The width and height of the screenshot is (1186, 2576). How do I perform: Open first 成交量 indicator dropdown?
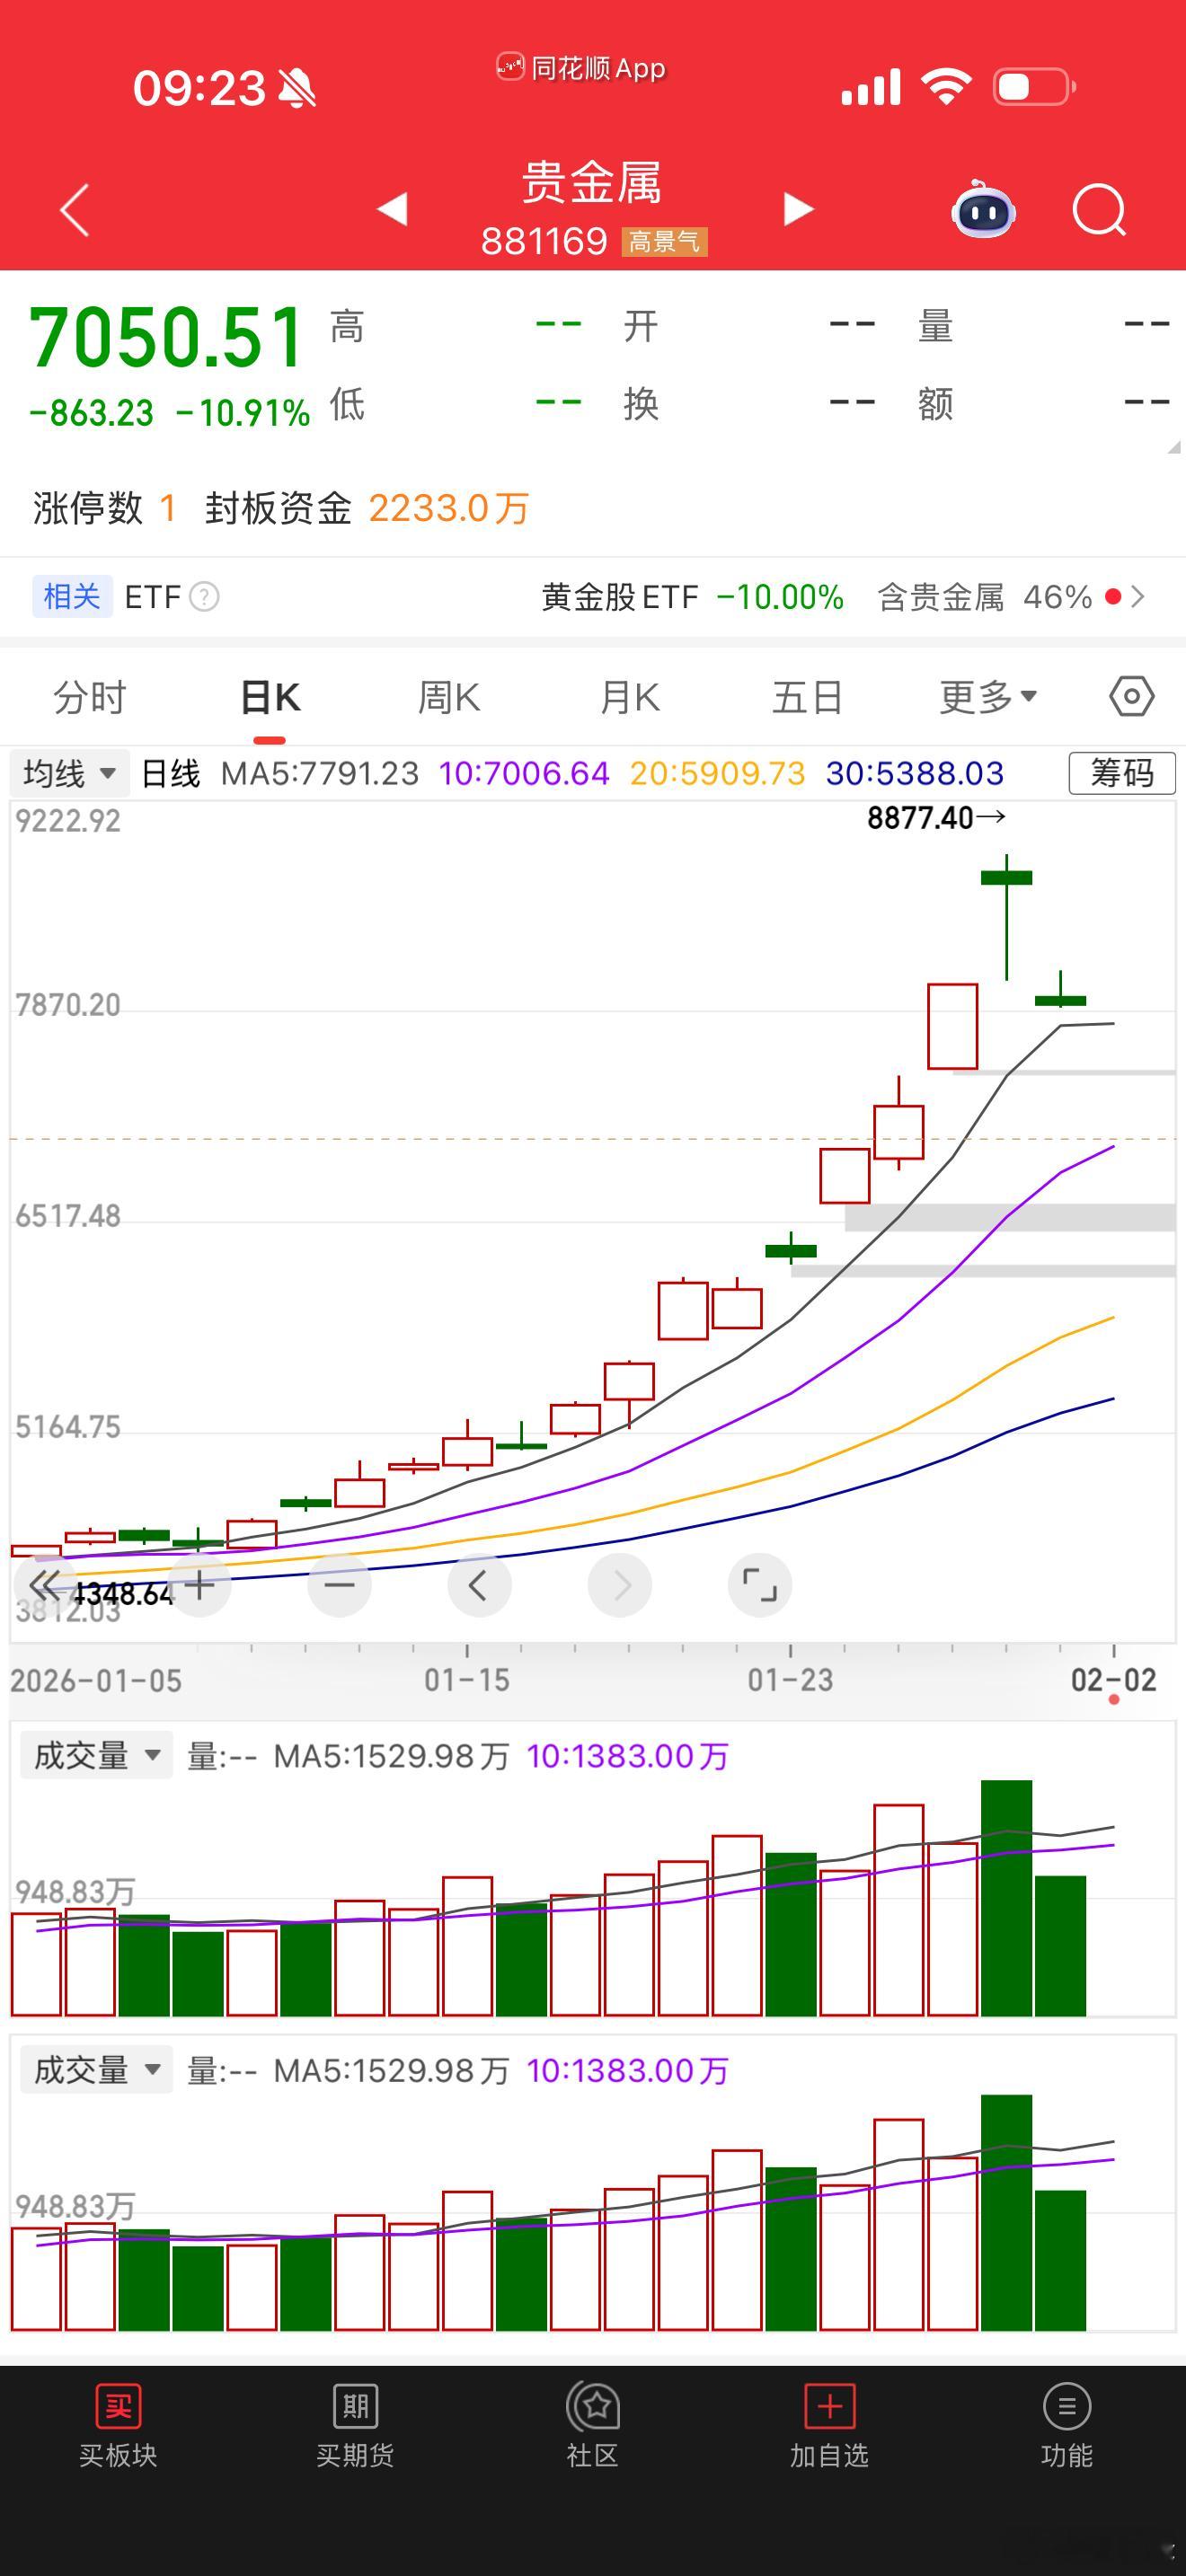coord(96,1755)
